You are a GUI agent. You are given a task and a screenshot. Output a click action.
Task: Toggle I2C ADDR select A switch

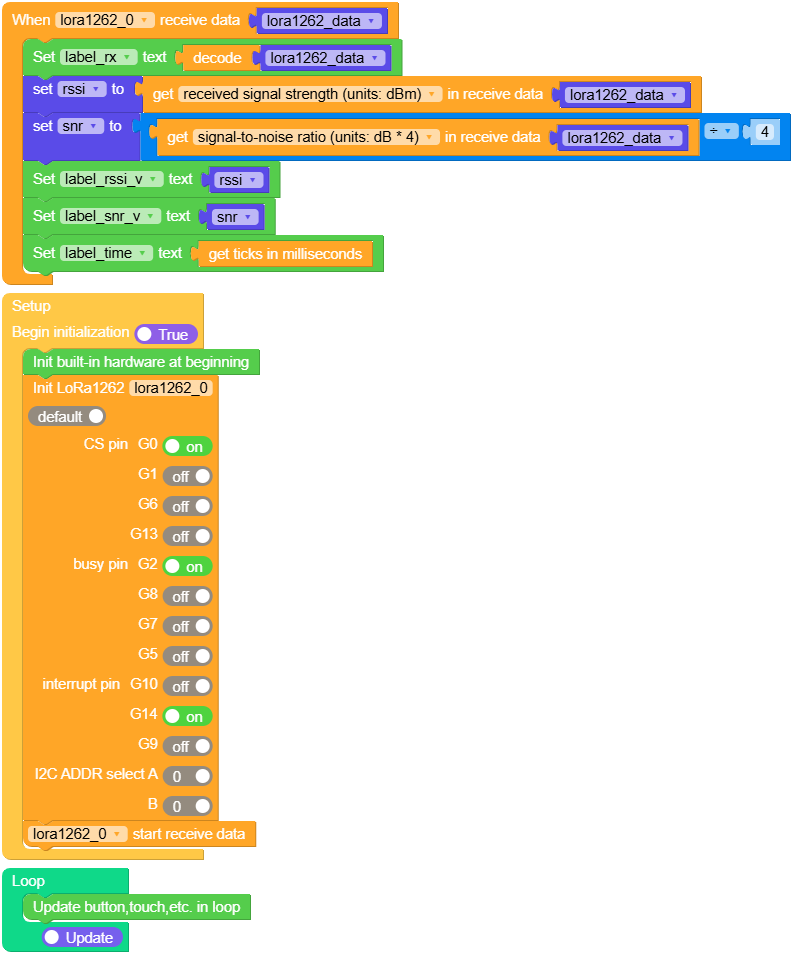[x=187, y=776]
